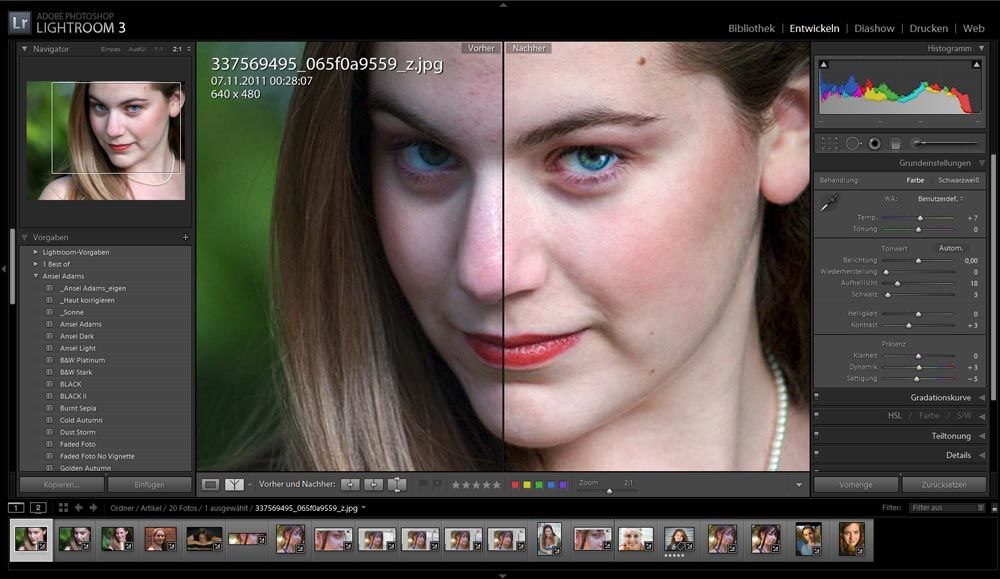Toggle highlight clipping indicator in histogram
Image resolution: width=1000 pixels, height=579 pixels.
(x=976, y=64)
